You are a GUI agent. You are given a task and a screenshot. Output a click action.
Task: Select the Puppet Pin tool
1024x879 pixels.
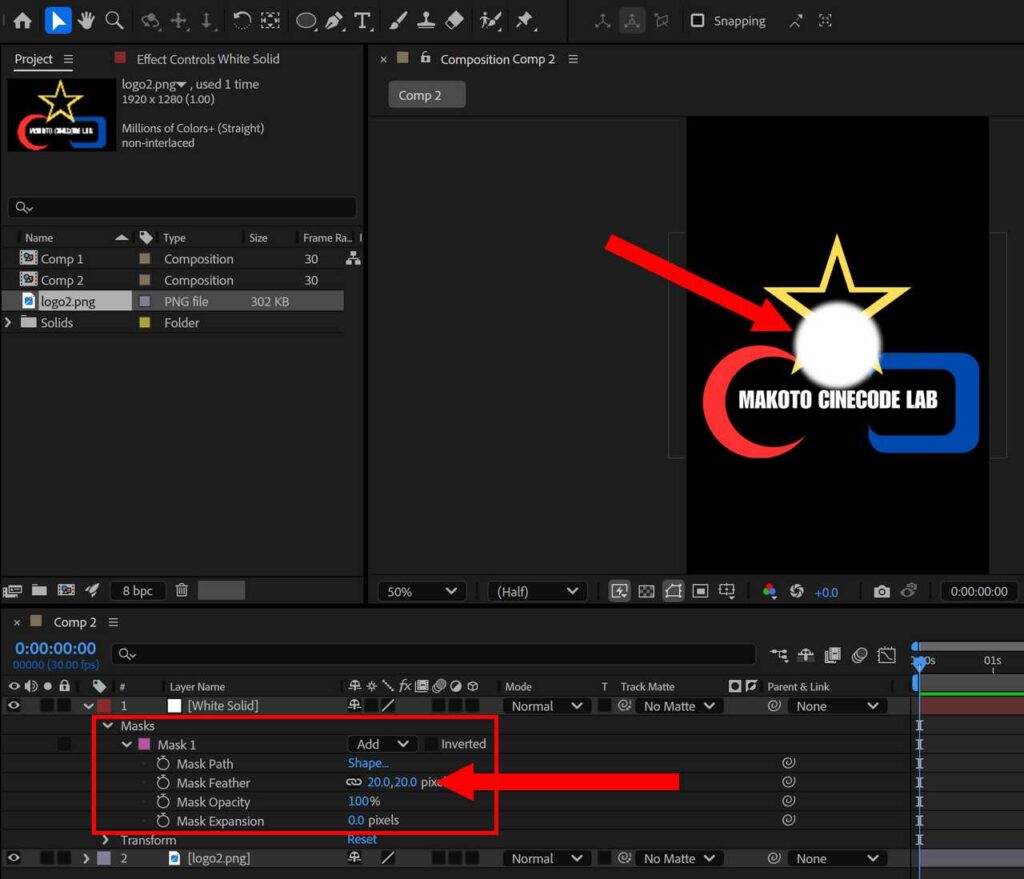525,21
